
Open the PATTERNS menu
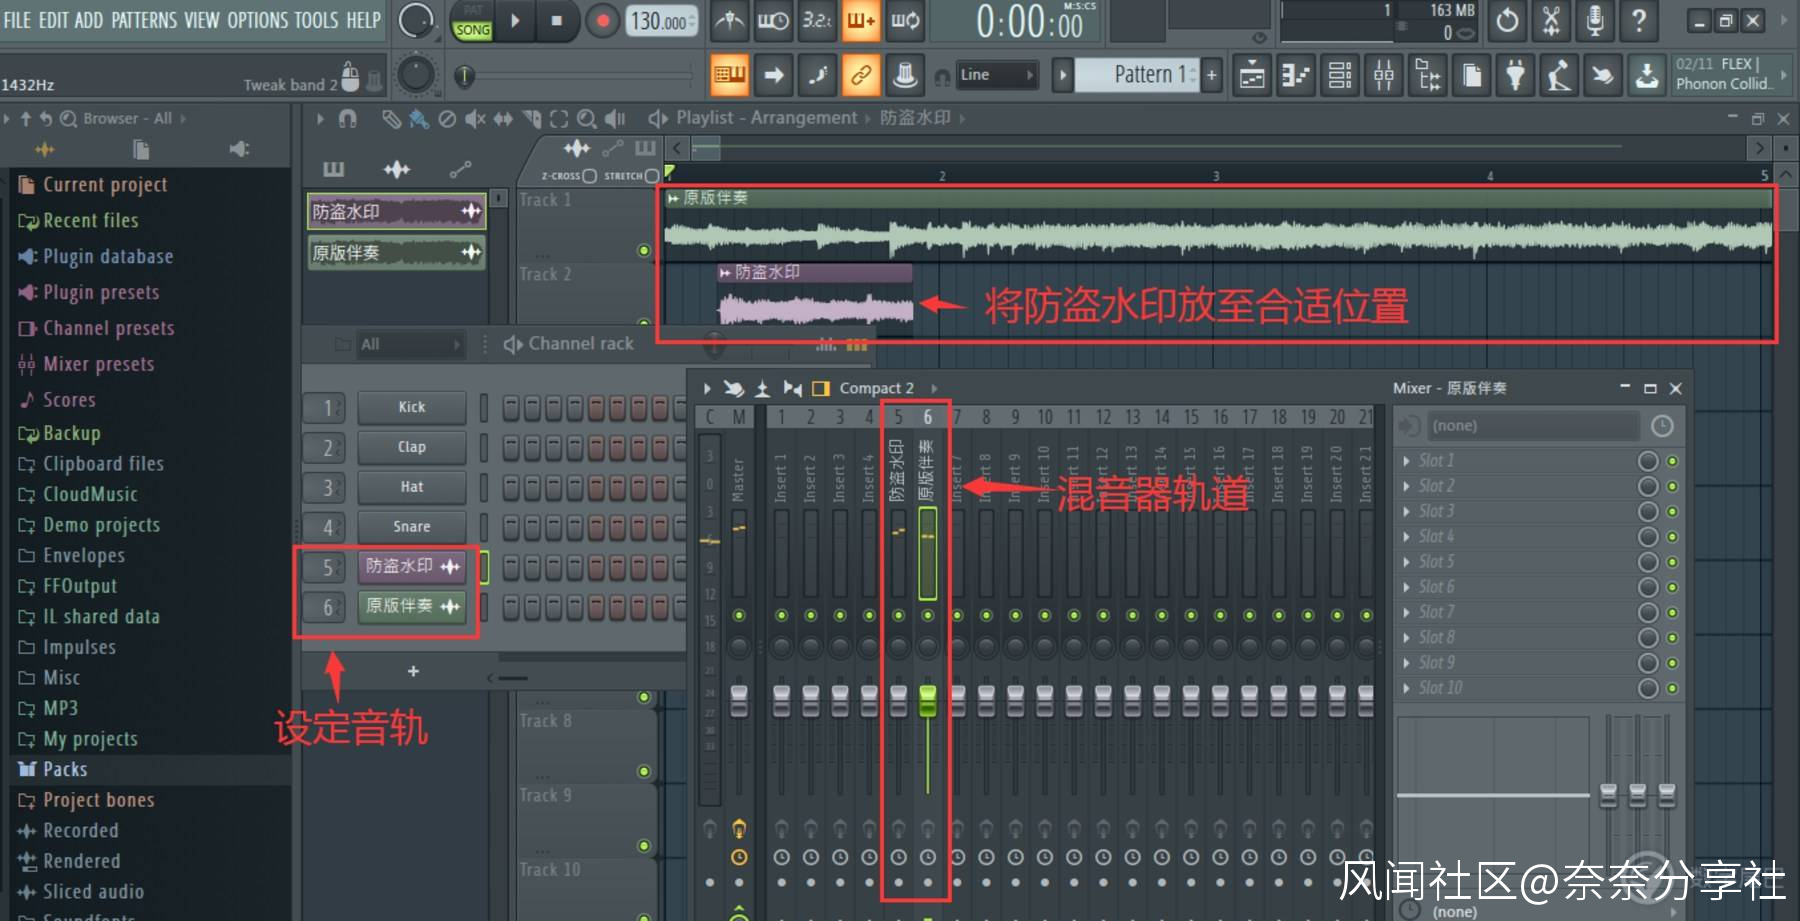(144, 20)
